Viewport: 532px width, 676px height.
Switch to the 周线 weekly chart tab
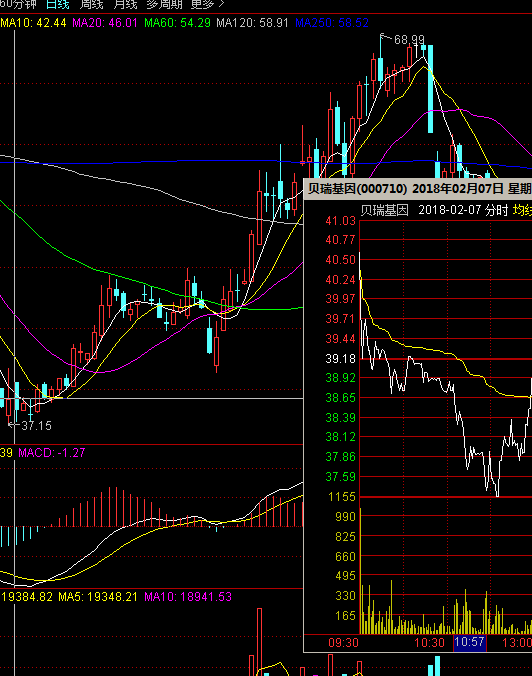coord(92,4)
